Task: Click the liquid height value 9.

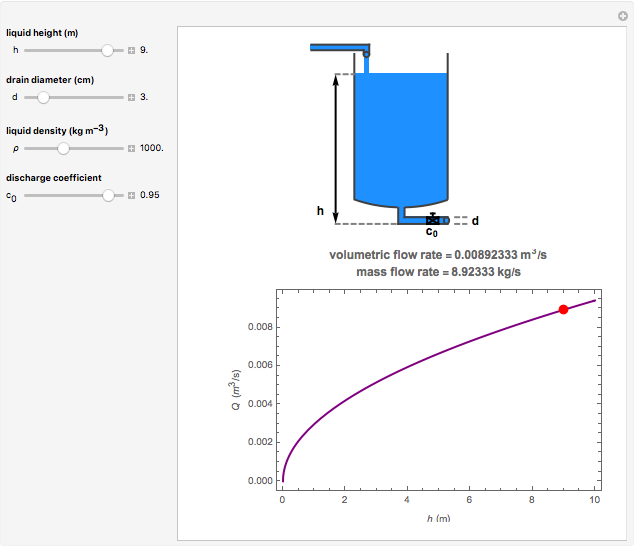Action: (144, 49)
